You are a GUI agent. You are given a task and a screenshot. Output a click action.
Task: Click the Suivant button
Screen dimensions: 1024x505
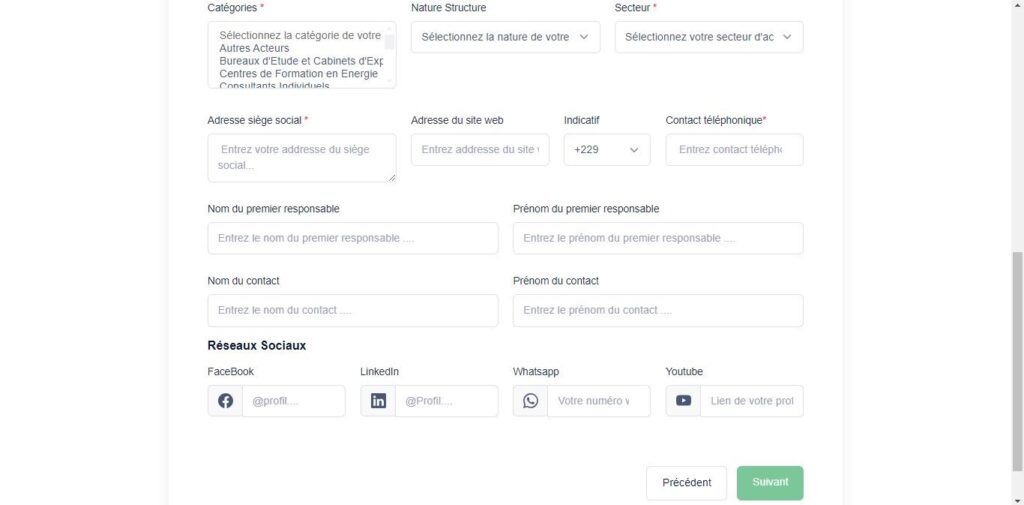[x=770, y=483]
